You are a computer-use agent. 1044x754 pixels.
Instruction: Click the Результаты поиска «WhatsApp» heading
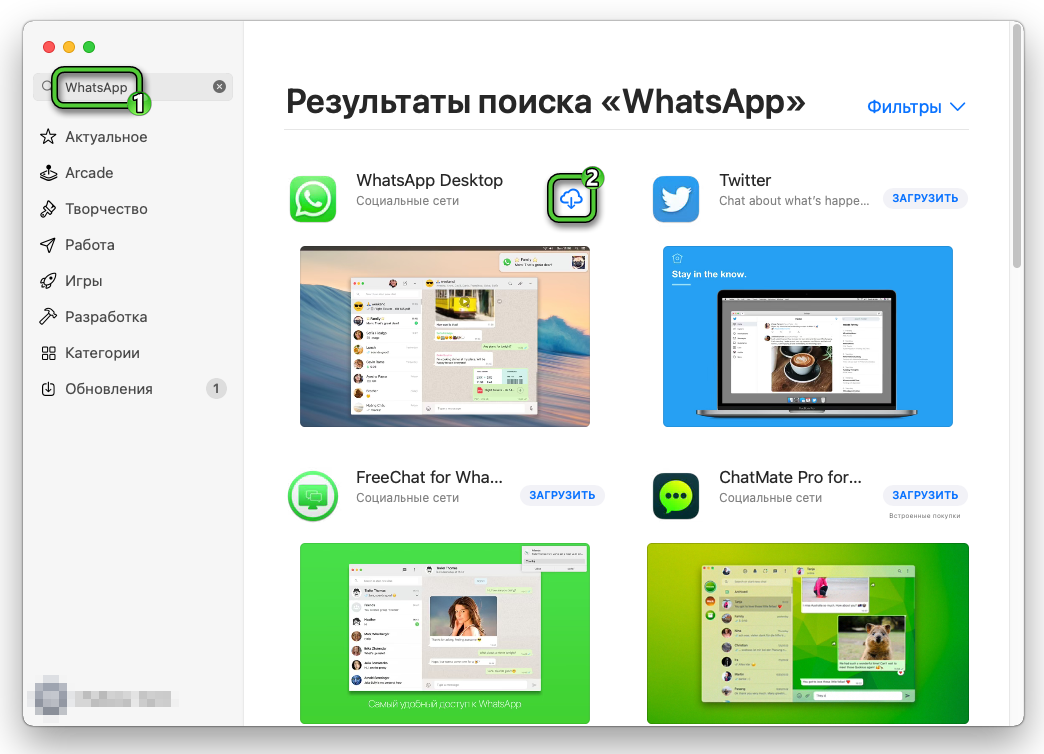[545, 102]
